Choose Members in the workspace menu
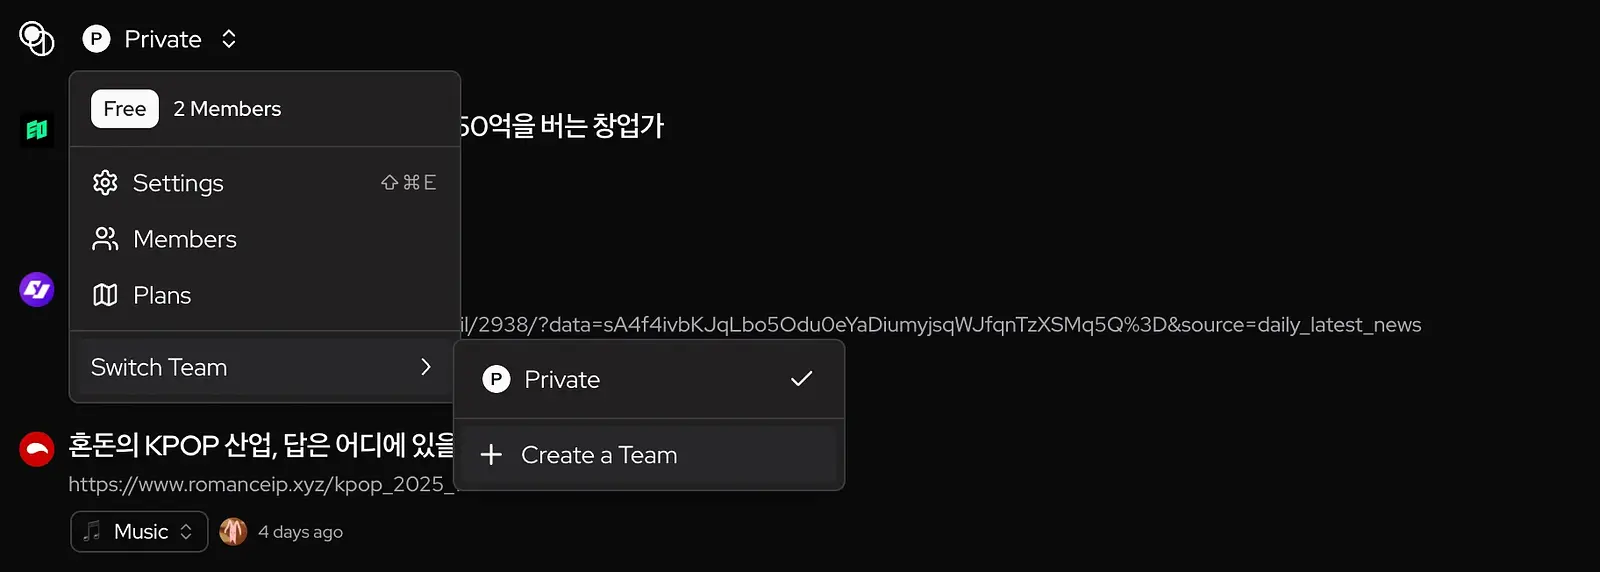 (x=265, y=239)
